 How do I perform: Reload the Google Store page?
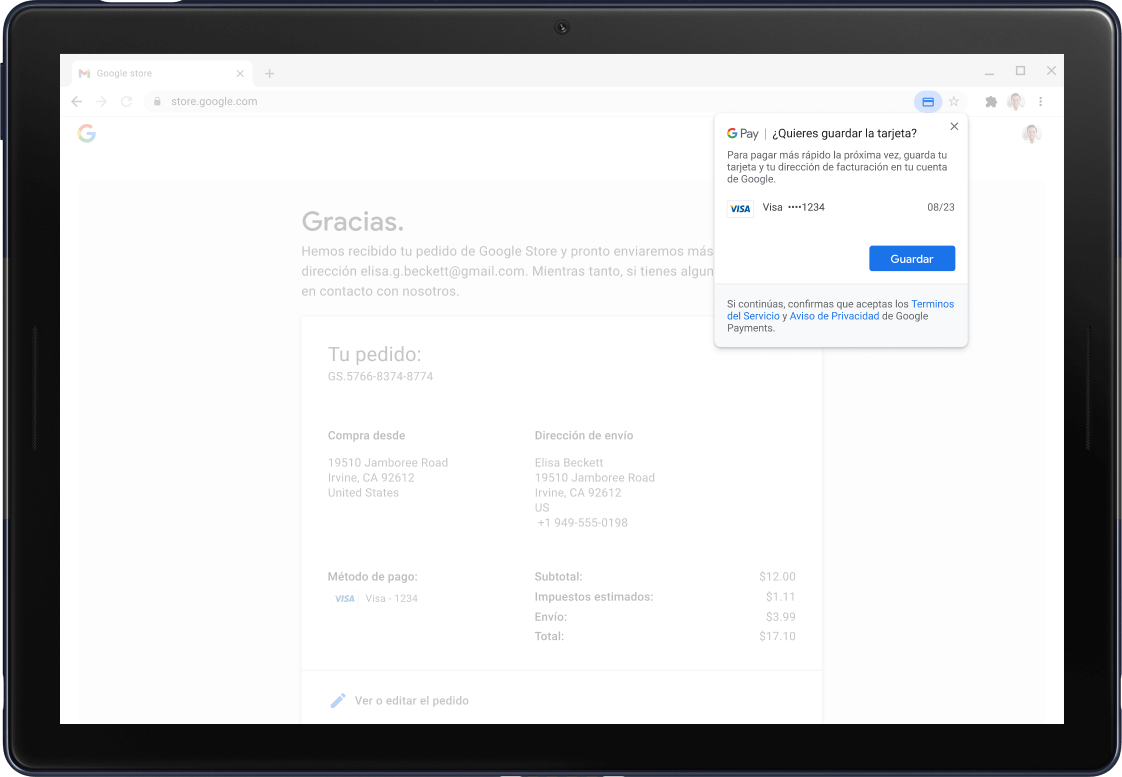pos(126,101)
